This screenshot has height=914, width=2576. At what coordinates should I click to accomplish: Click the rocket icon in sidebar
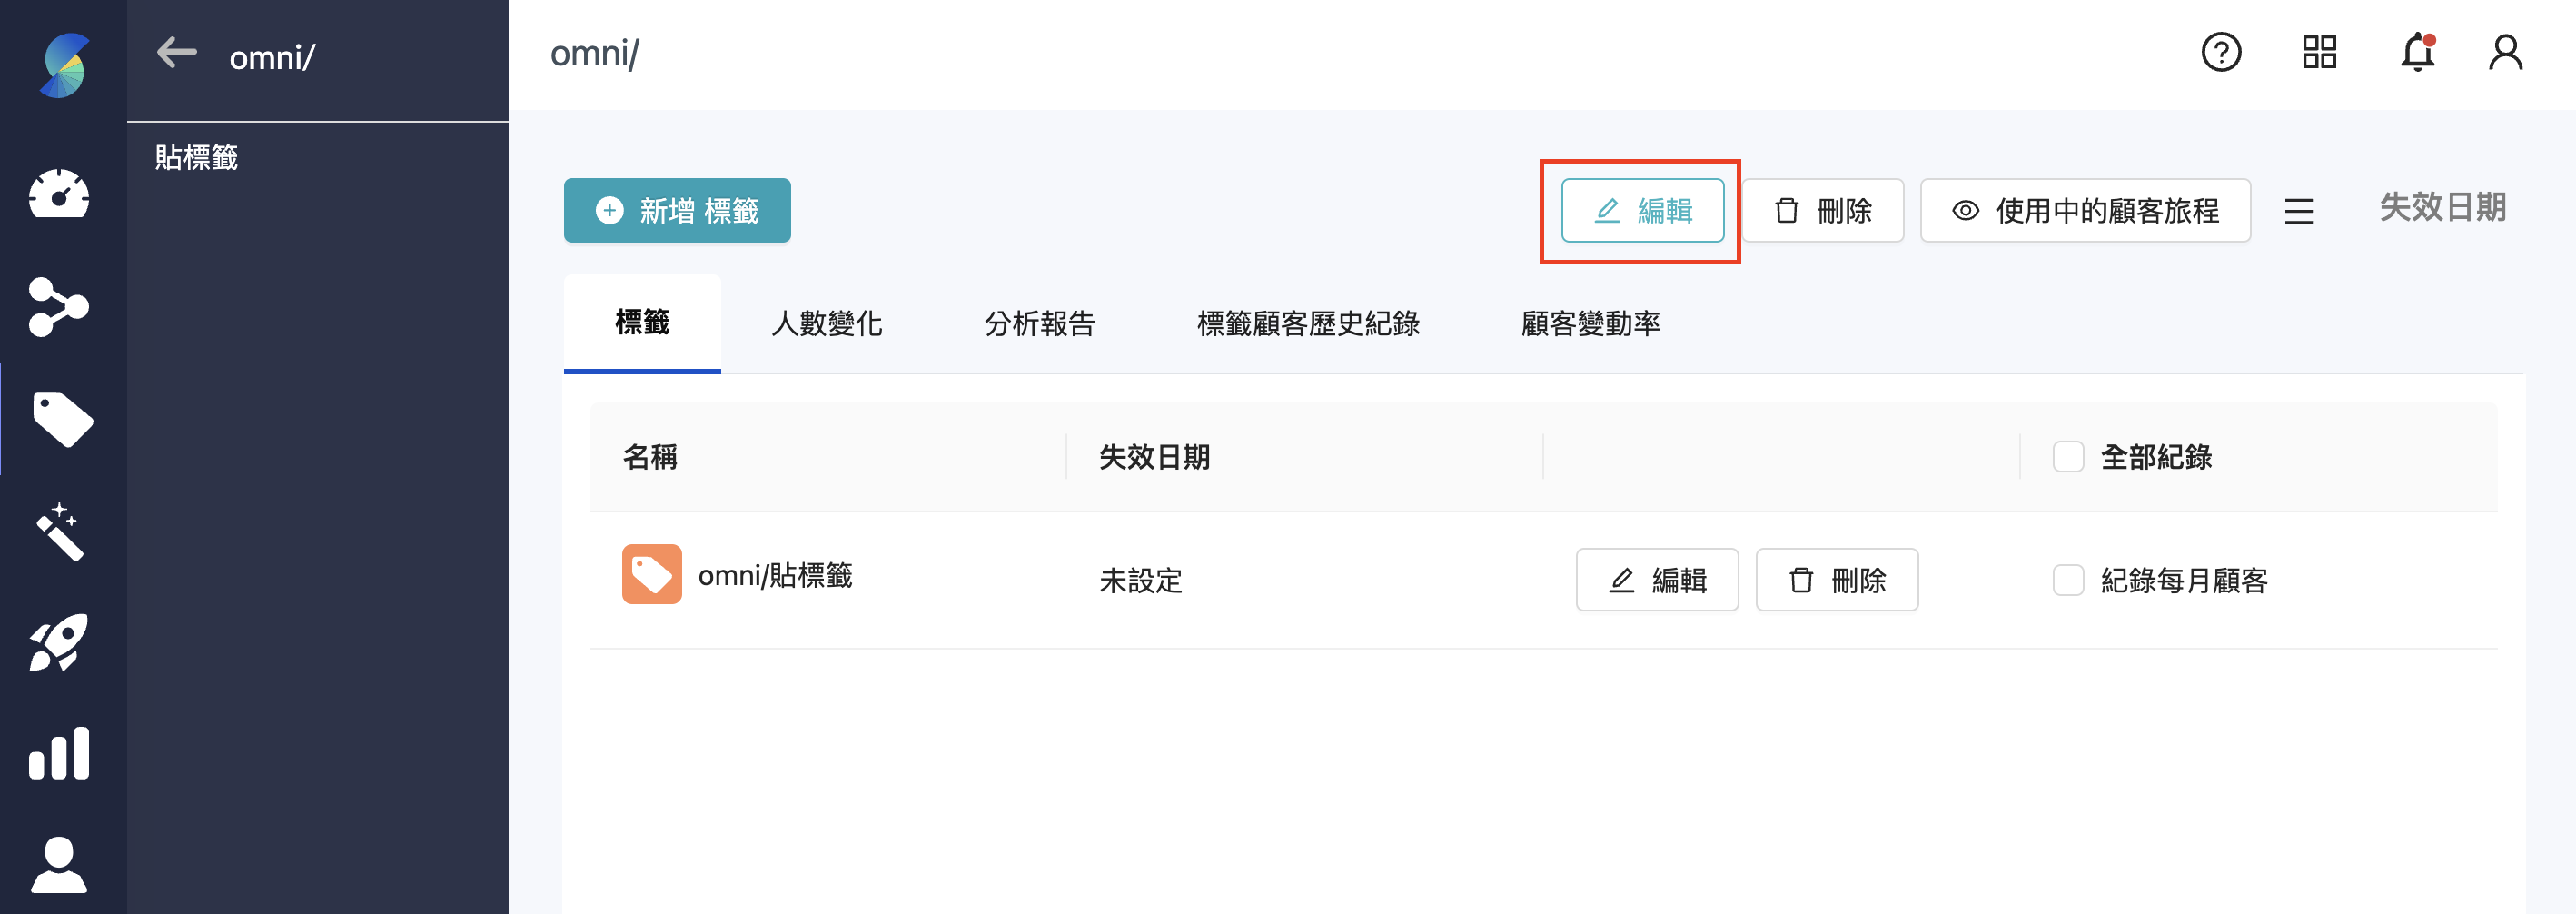[59, 642]
